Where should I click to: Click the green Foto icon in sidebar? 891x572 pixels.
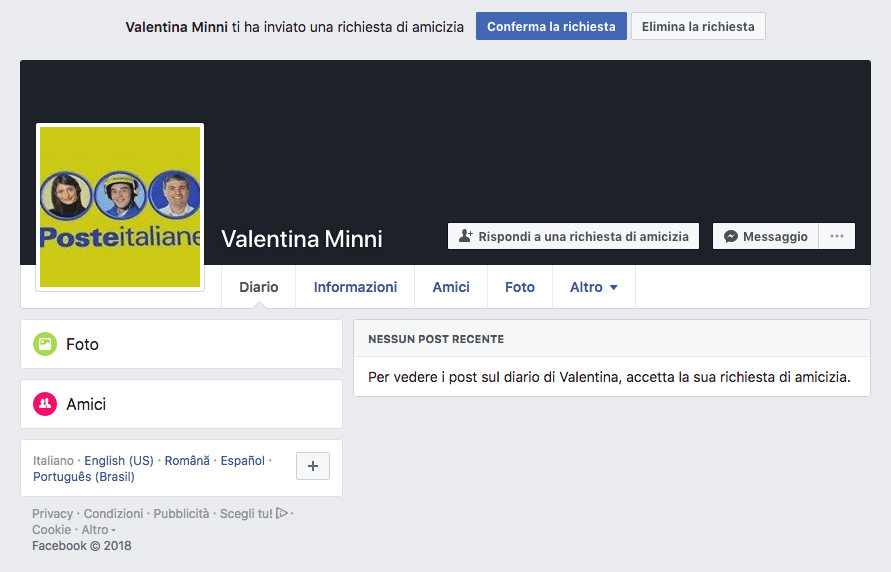click(x=45, y=344)
